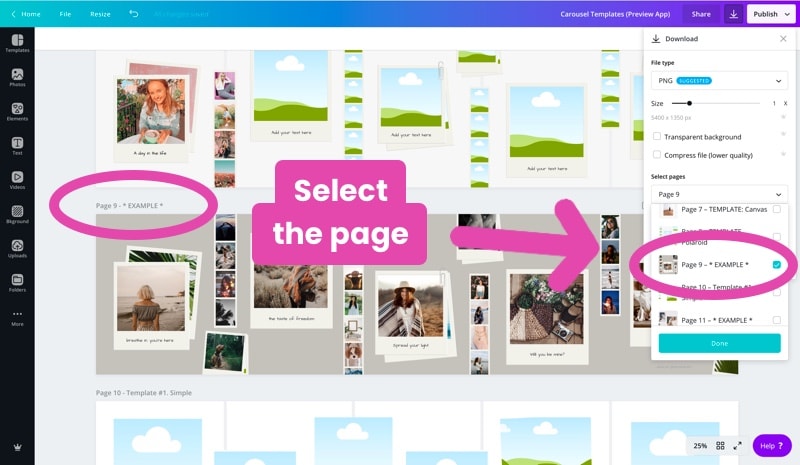Image resolution: width=800 pixels, height=465 pixels.
Task: Open the File menu
Action: pos(65,14)
